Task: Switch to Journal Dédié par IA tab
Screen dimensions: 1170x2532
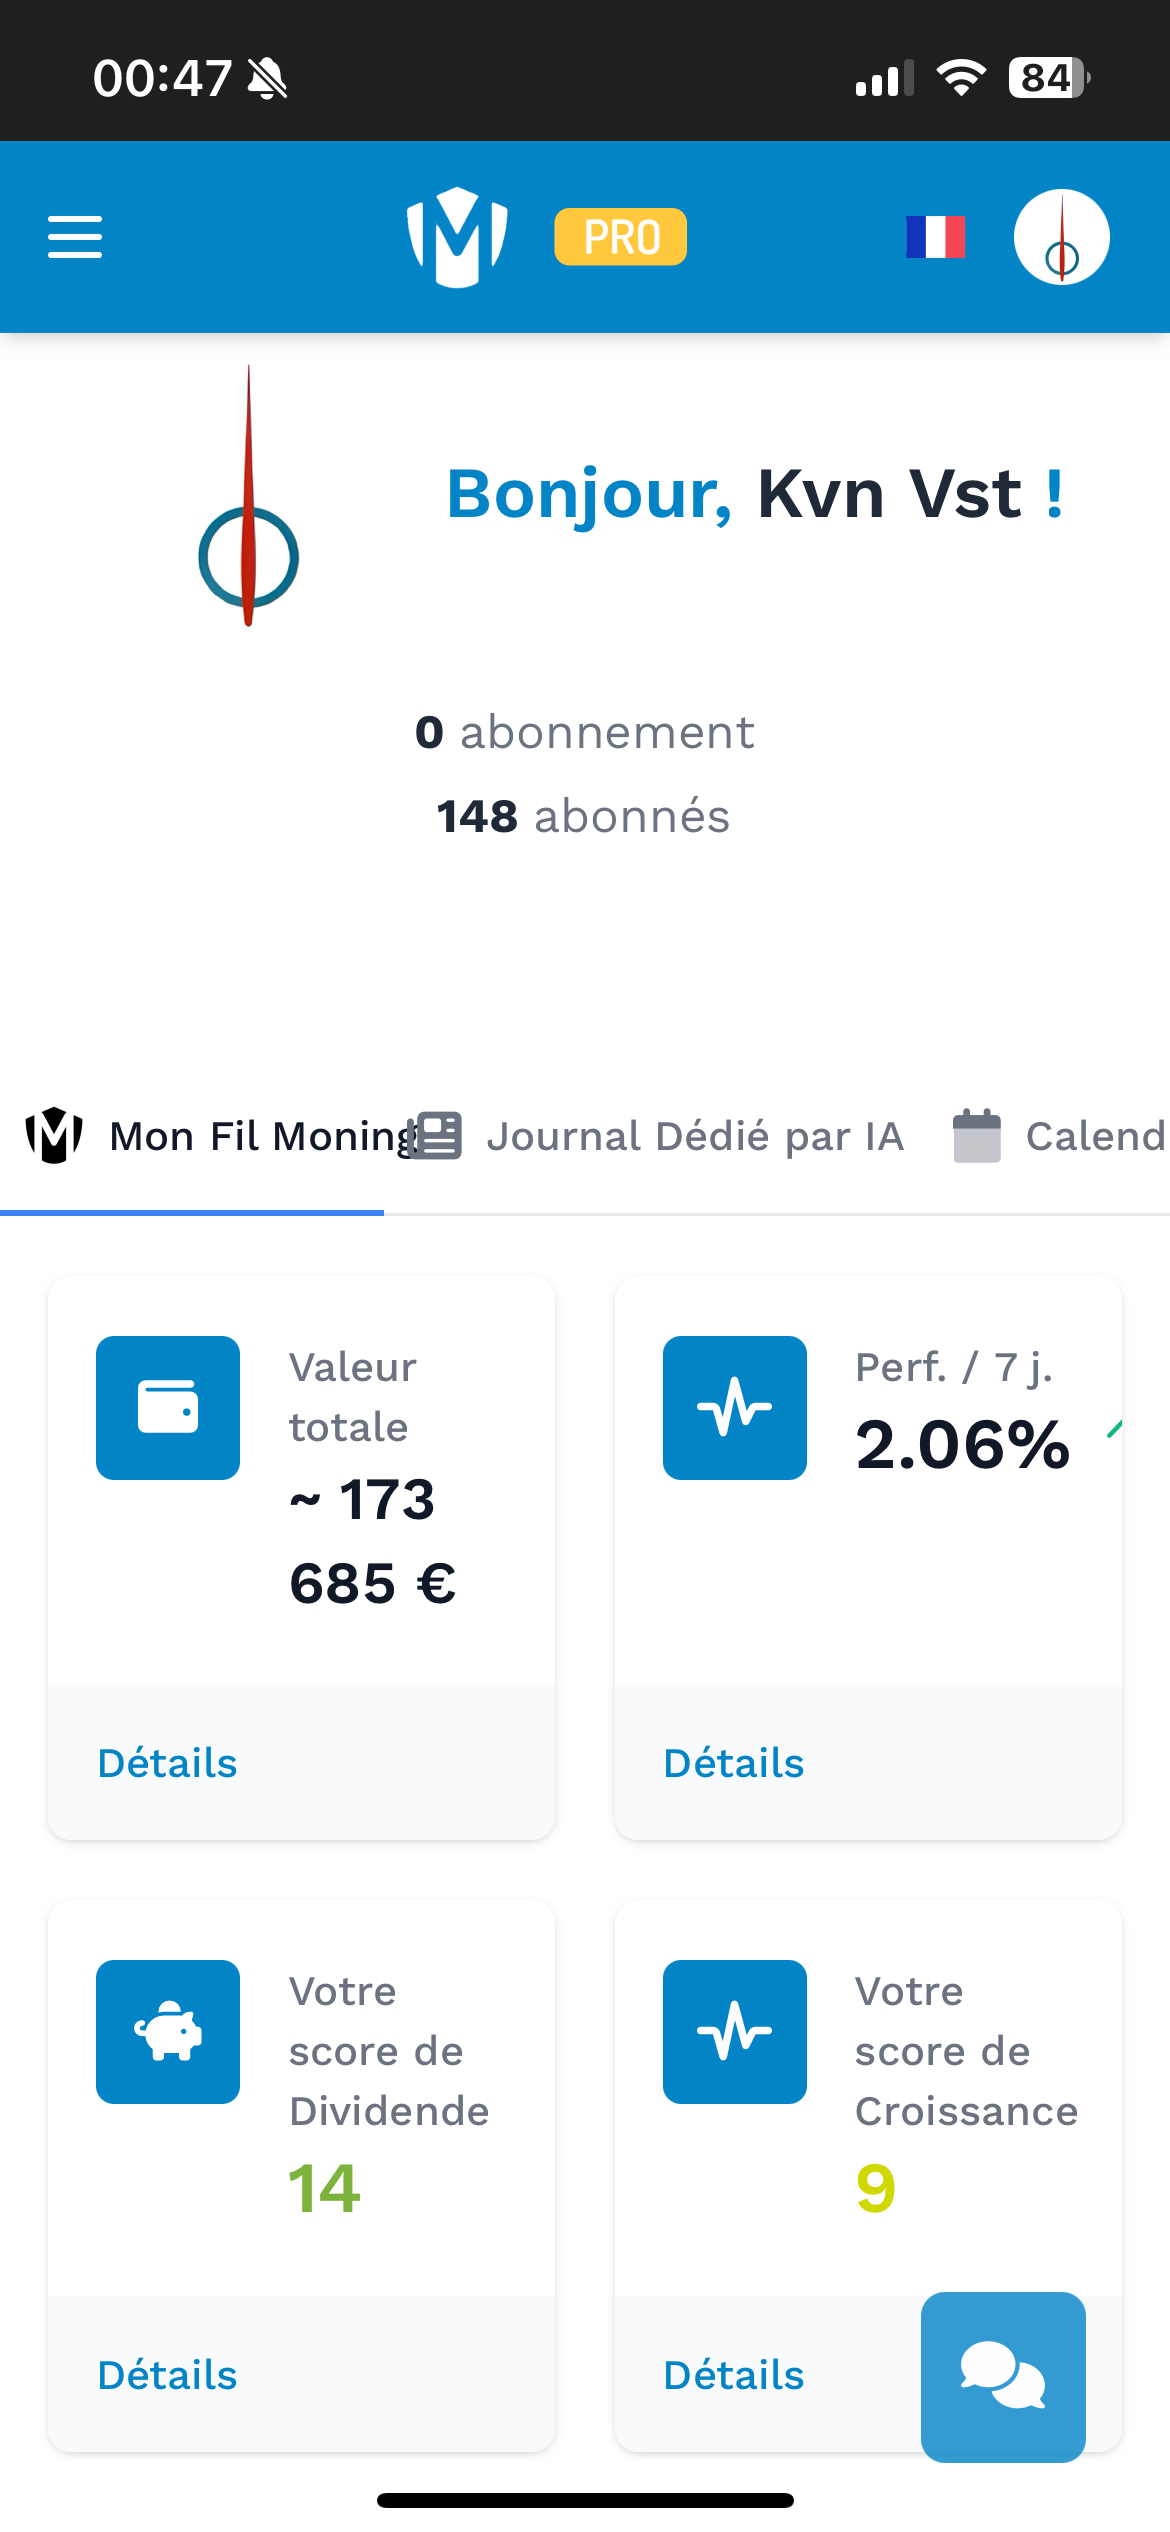Action: [662, 1137]
